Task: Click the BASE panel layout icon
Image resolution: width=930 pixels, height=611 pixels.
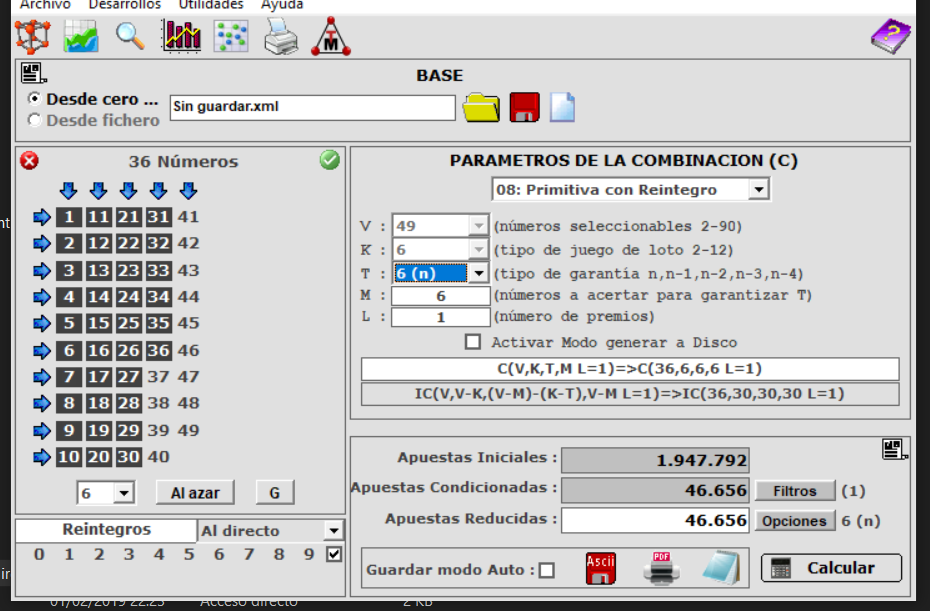Action: tap(33, 73)
